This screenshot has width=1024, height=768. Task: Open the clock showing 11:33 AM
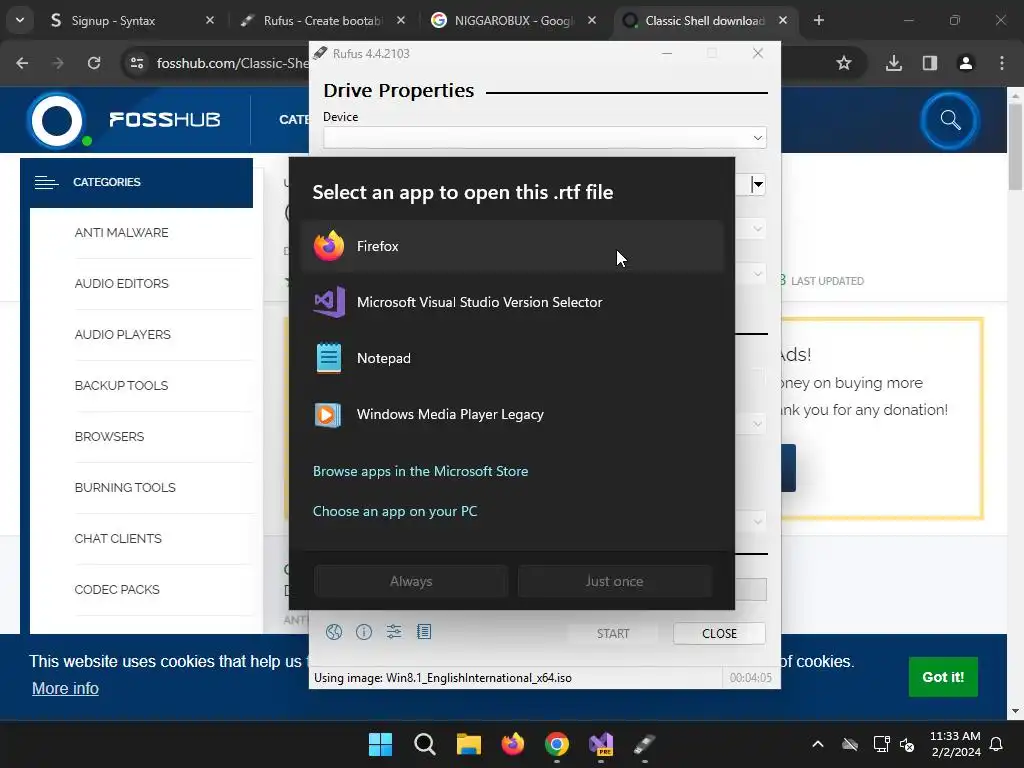(x=955, y=744)
